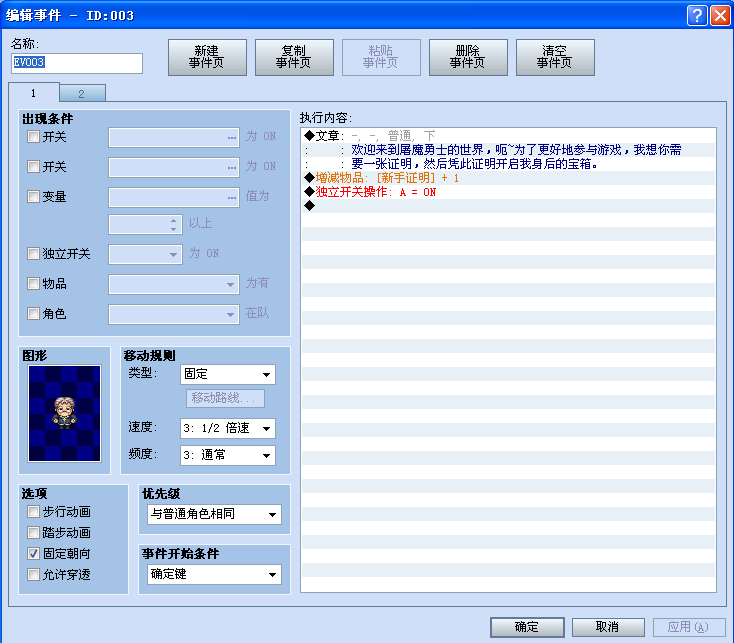734x643 pixels.
Task: Click the 应用 (A) button
Action: point(689,627)
